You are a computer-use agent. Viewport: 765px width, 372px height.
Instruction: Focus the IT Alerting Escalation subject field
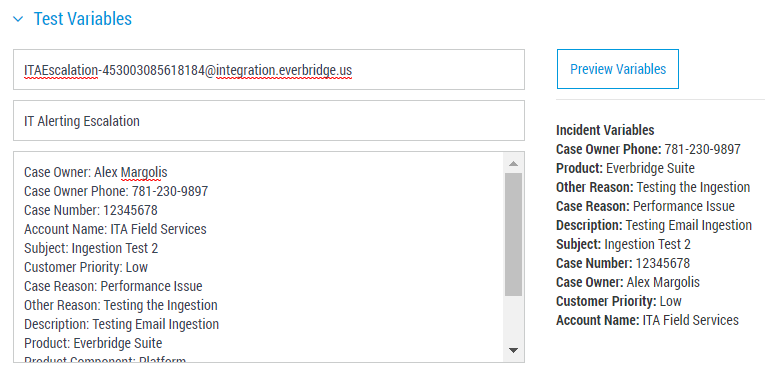[269, 121]
